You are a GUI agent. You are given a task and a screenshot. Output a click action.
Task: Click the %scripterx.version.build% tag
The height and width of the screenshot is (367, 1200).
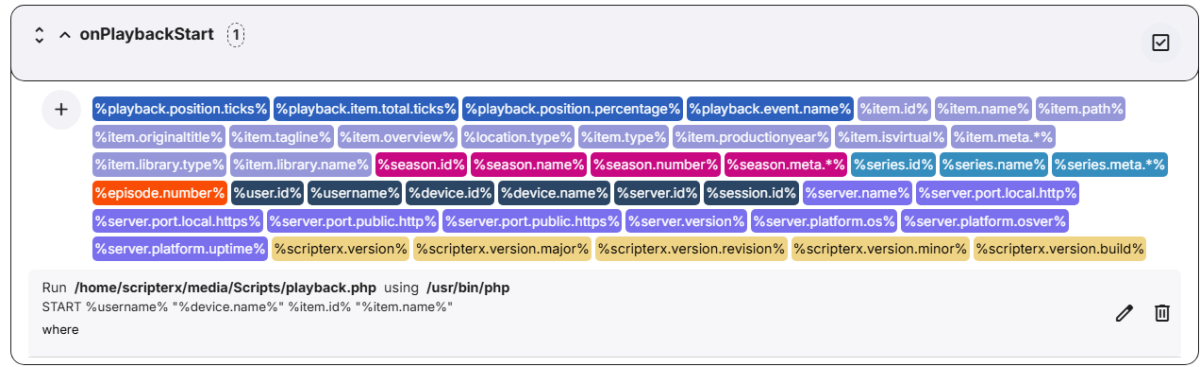tap(1061, 248)
